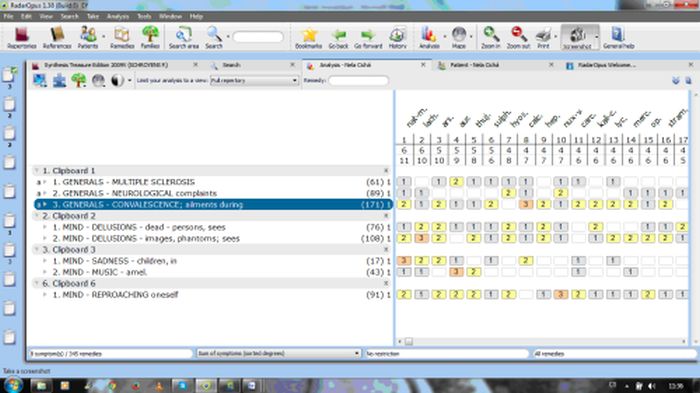Click the first clipboard icon in left sidebar

[x=9, y=74]
